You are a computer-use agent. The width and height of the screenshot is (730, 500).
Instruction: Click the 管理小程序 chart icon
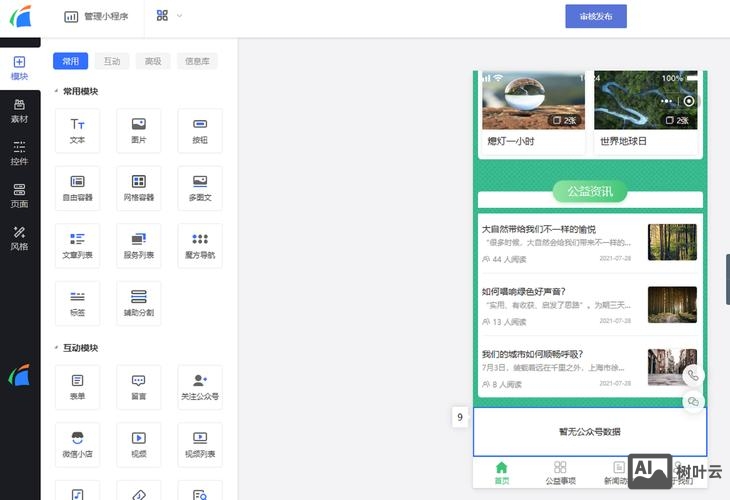pyautogui.click(x=71, y=17)
